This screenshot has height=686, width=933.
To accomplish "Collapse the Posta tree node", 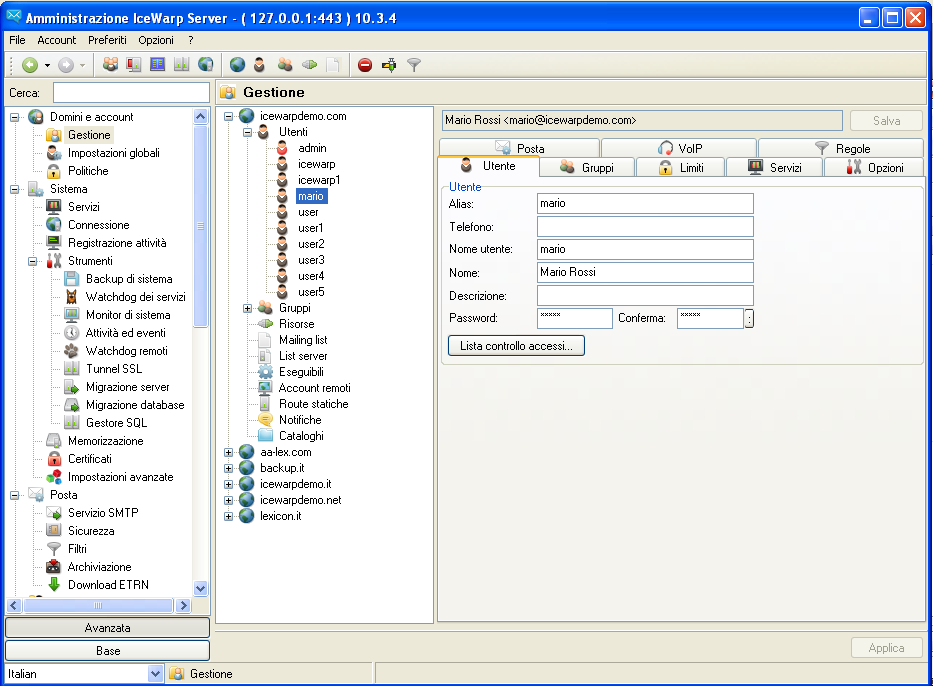I will (14, 495).
